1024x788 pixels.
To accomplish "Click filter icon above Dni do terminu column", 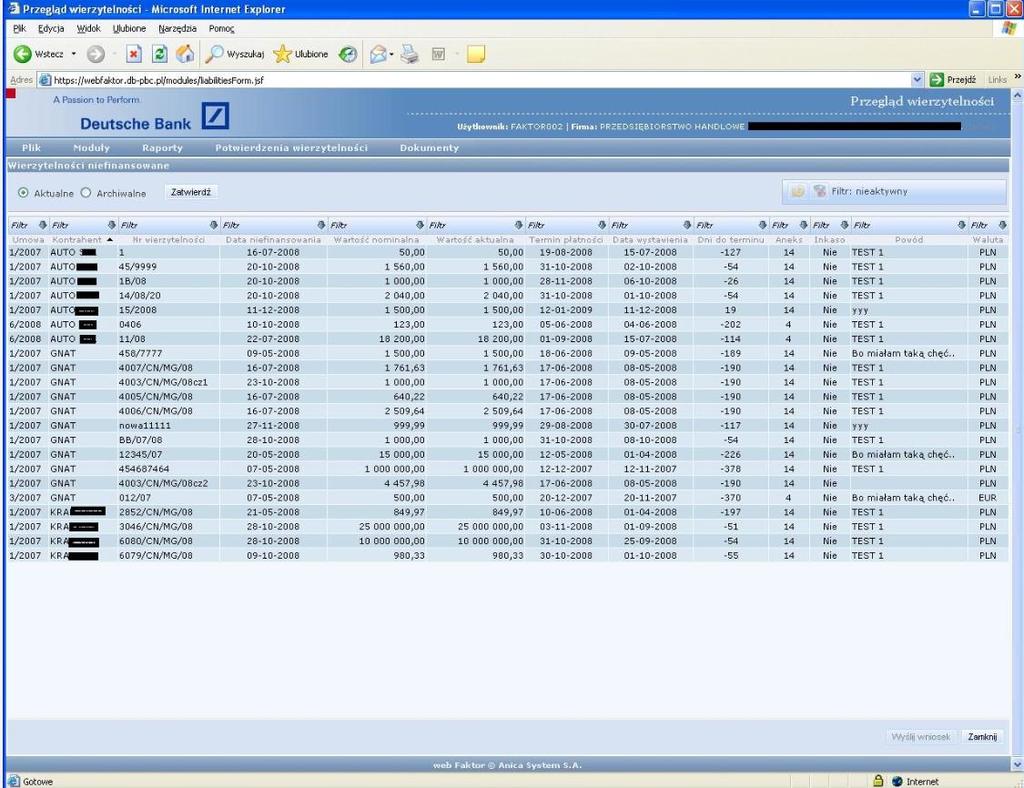I will (762, 225).
